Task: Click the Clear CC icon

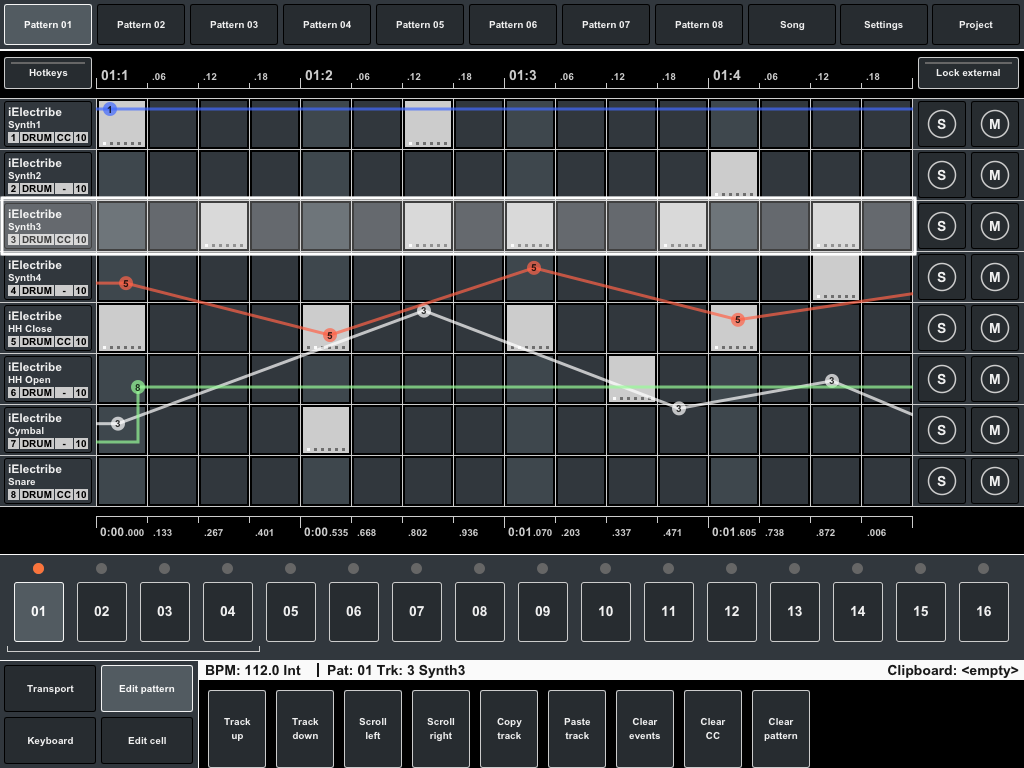Action: (x=712, y=728)
